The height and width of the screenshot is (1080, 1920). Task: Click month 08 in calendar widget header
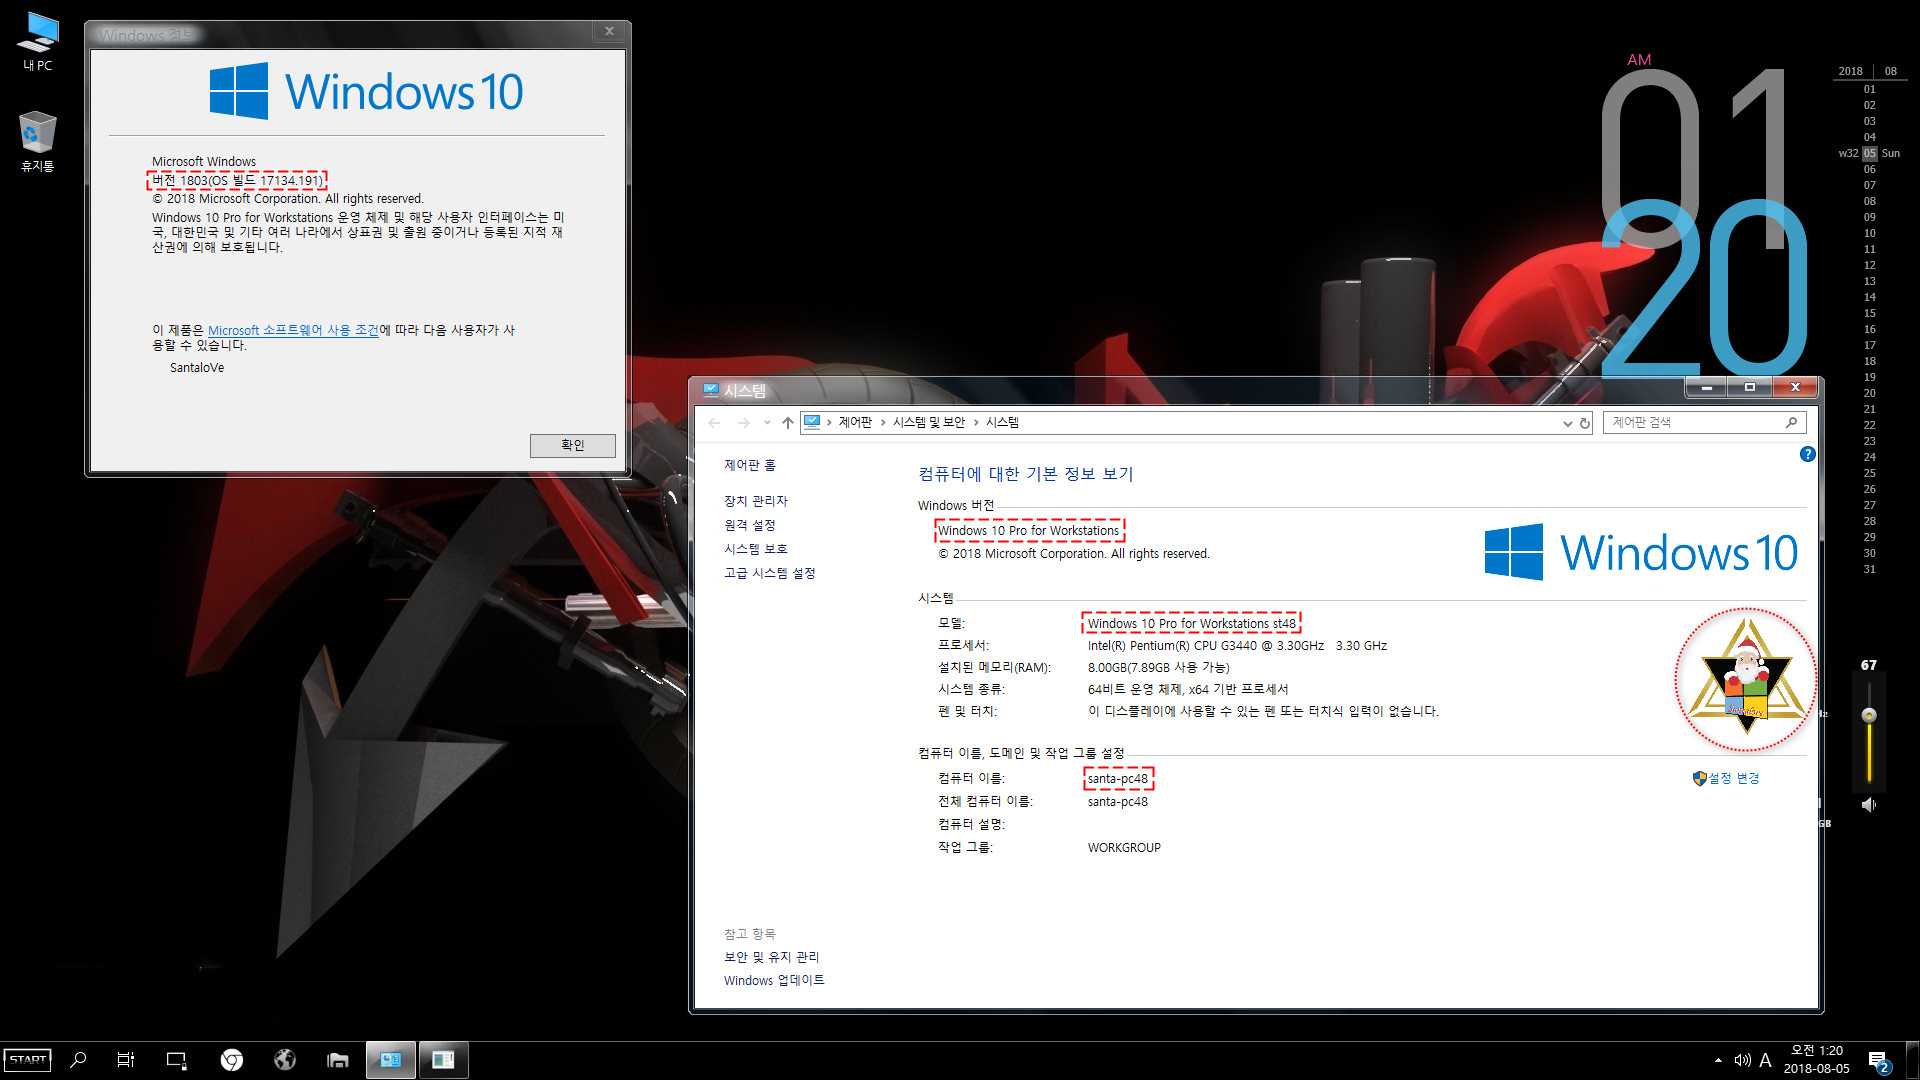1891,71
